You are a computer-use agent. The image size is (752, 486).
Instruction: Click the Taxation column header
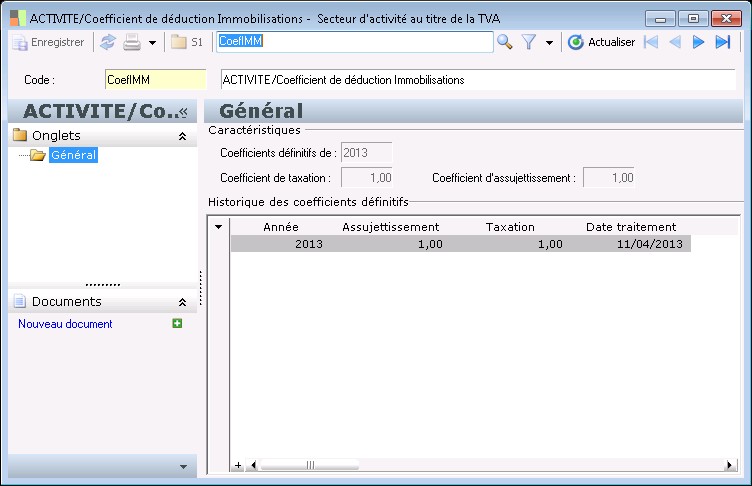[510, 227]
